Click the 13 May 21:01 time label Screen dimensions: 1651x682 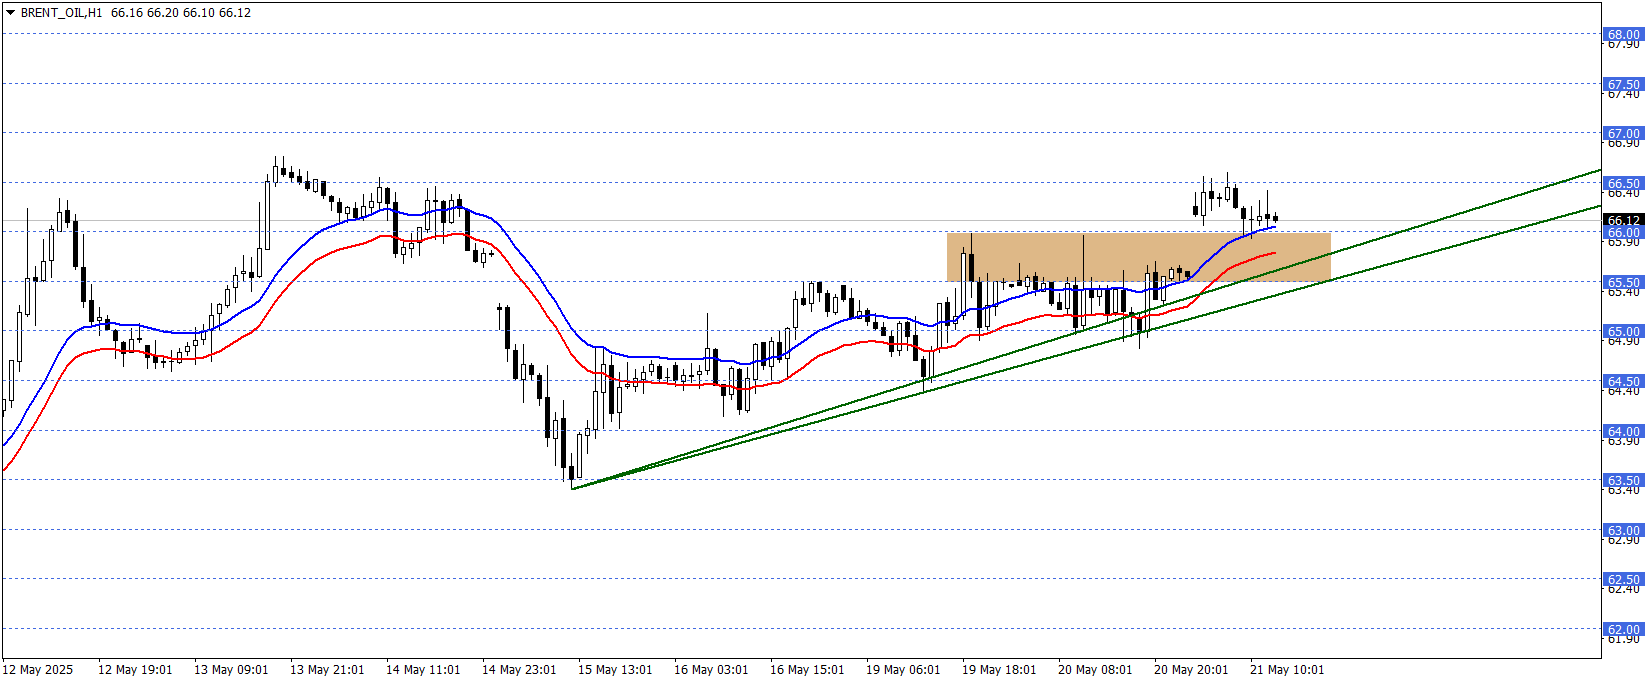pos(327,670)
